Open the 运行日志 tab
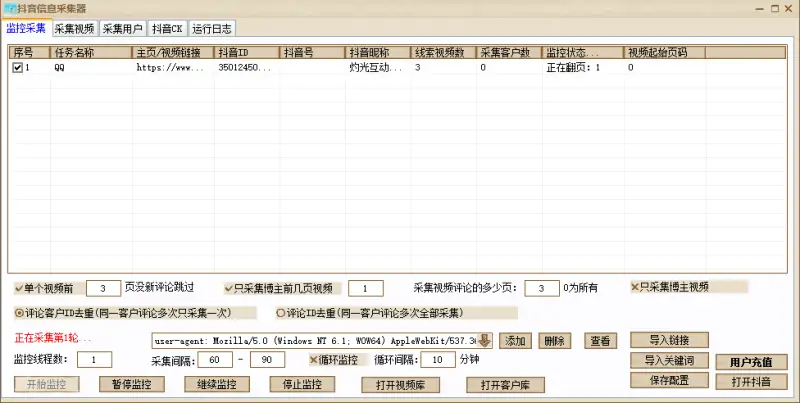 pyautogui.click(x=212, y=28)
